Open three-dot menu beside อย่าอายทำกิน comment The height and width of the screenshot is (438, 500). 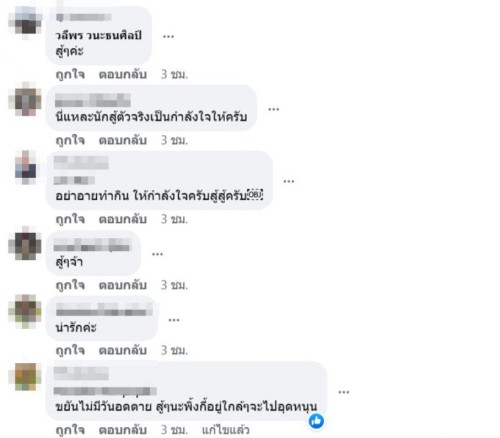point(289,181)
